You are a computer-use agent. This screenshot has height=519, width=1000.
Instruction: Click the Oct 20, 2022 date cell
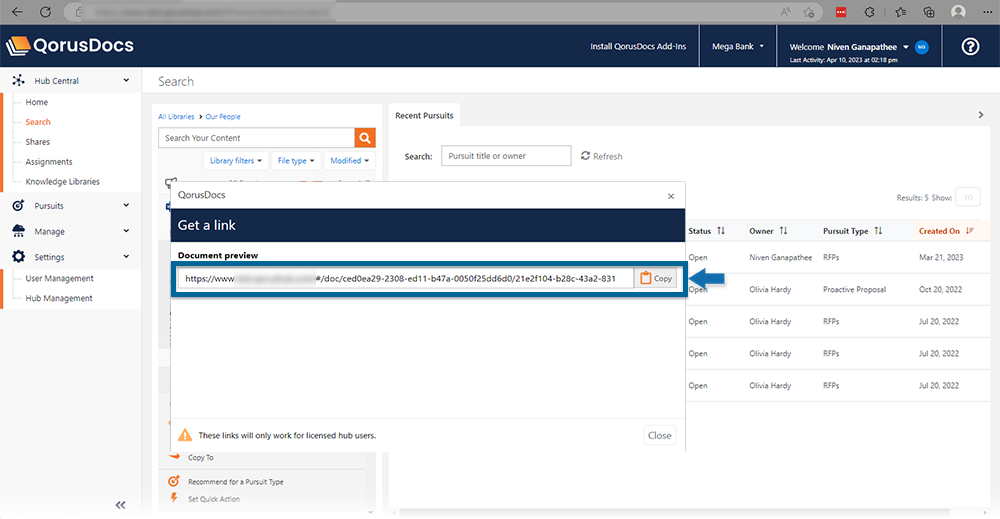tap(940, 289)
